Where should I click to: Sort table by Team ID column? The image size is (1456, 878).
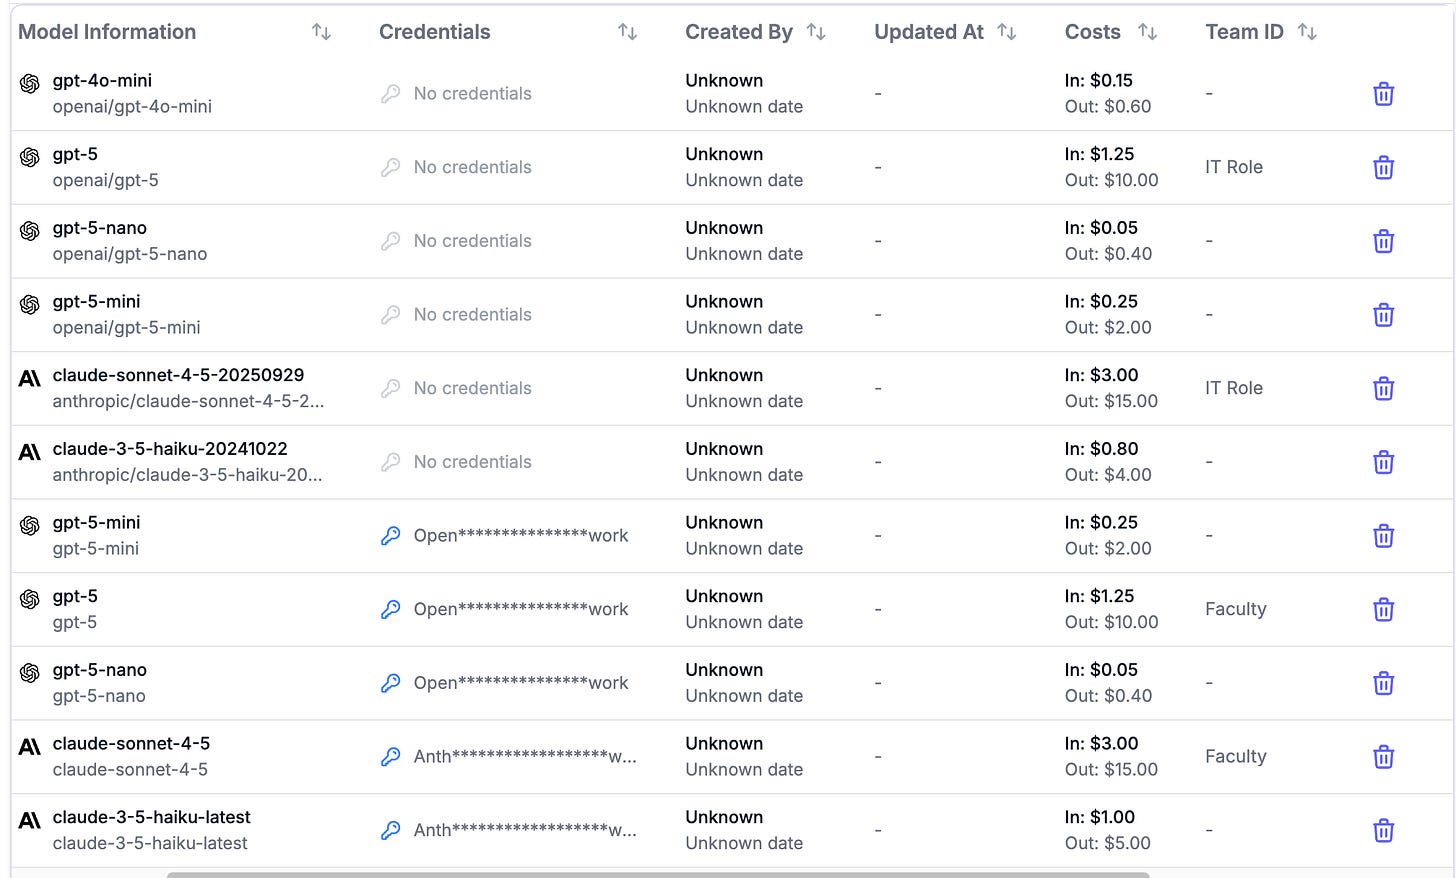click(1307, 32)
